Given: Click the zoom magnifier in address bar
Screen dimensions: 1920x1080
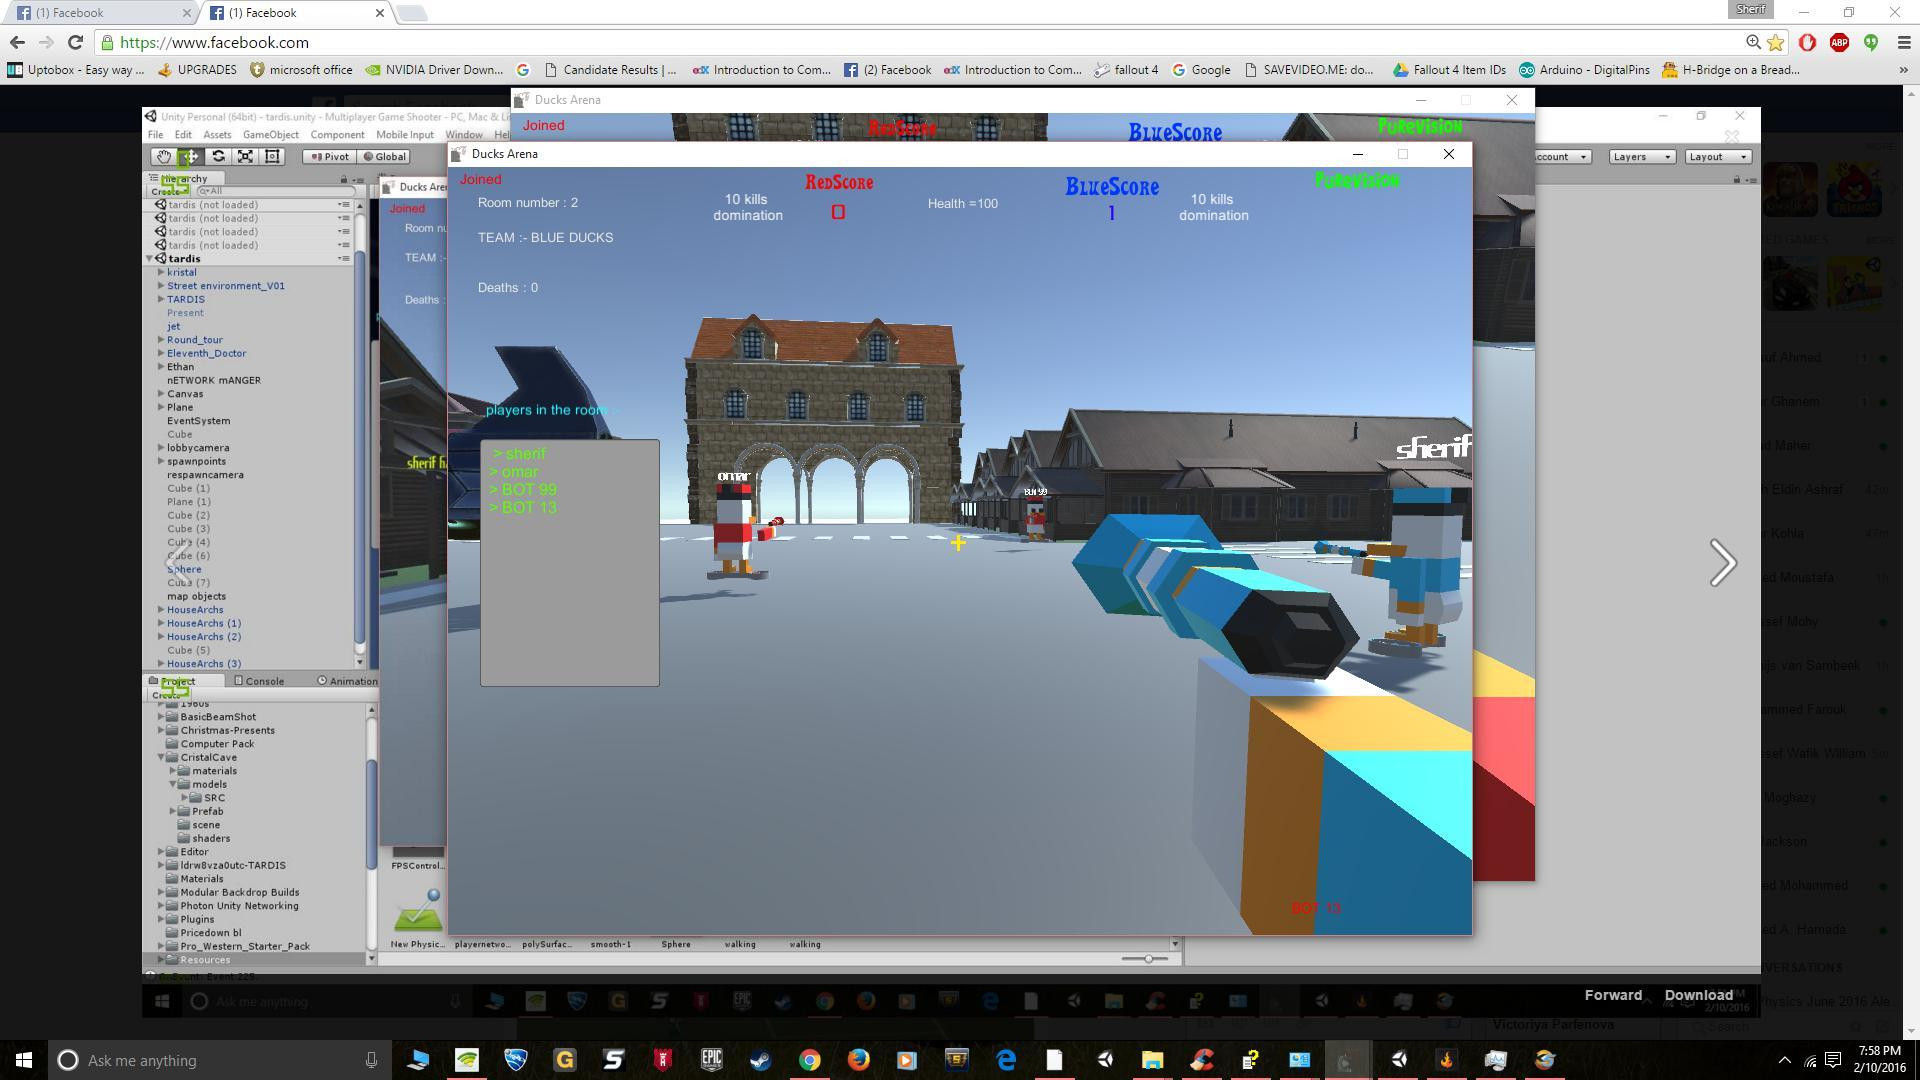Looking at the screenshot, I should [x=1753, y=42].
